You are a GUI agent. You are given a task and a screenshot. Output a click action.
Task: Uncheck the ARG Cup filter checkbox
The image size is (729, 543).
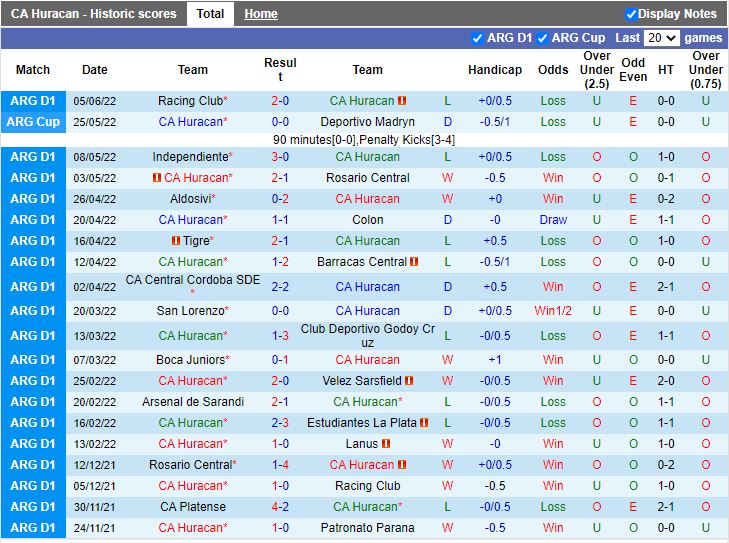(542, 38)
